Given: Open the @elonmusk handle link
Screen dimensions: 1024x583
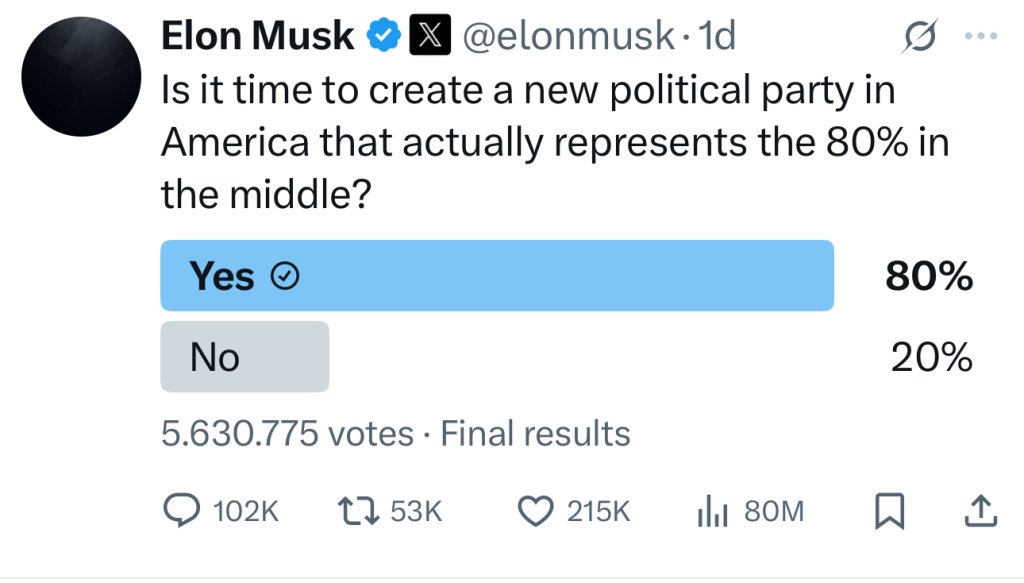Looking at the screenshot, I should 568,35.
